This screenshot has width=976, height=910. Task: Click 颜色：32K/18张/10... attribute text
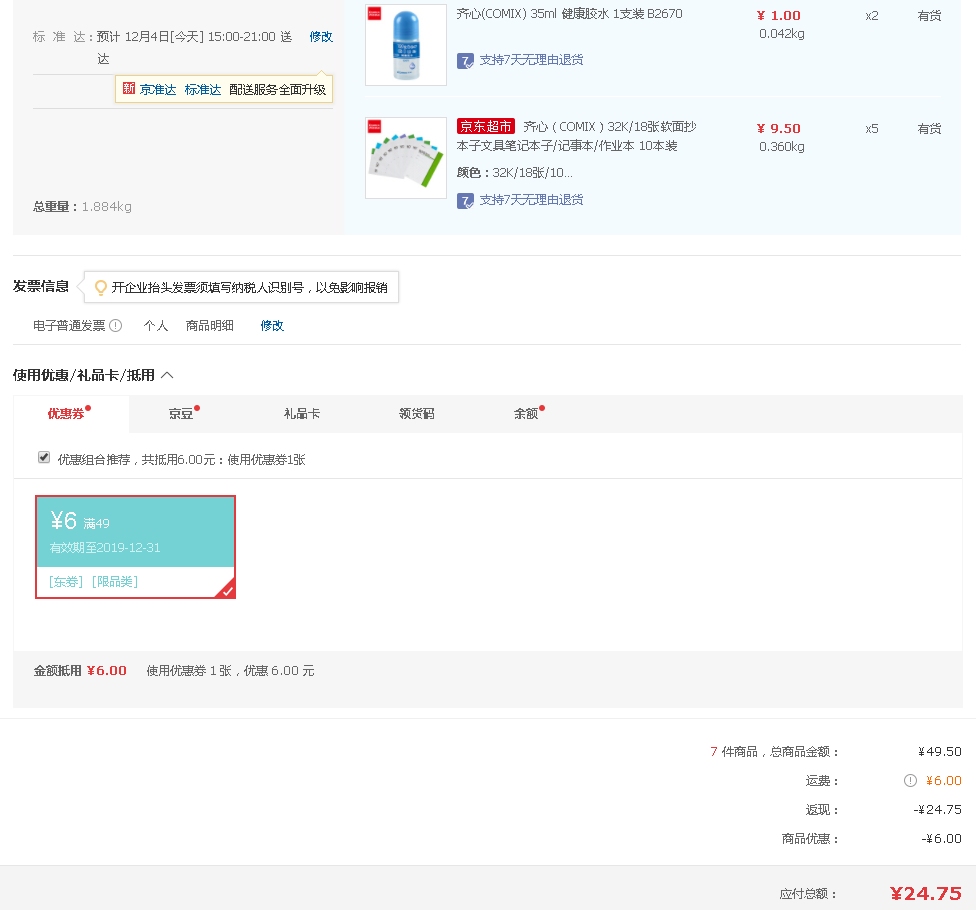(515, 172)
